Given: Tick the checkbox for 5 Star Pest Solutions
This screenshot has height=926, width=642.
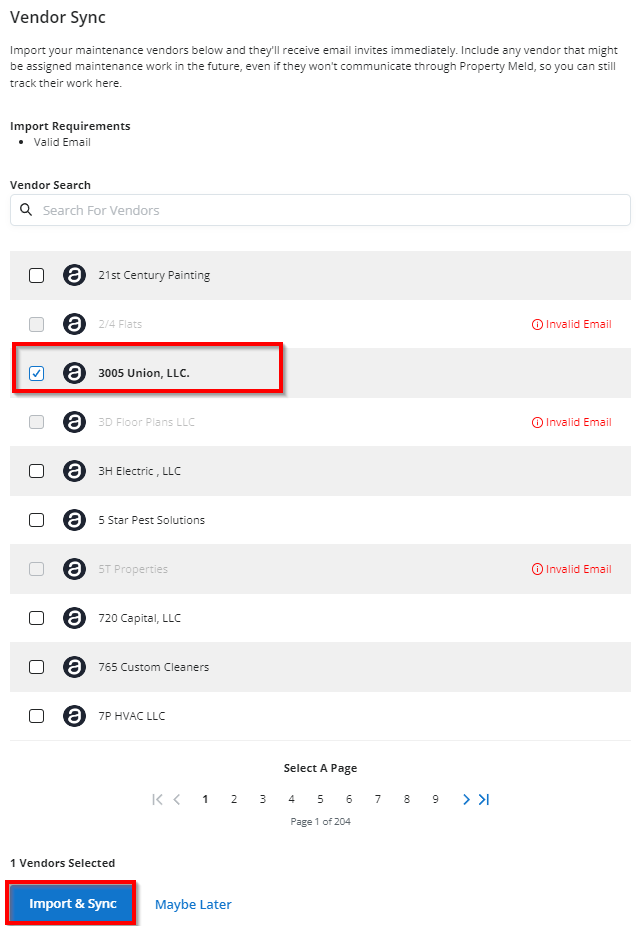Looking at the screenshot, I should (37, 520).
